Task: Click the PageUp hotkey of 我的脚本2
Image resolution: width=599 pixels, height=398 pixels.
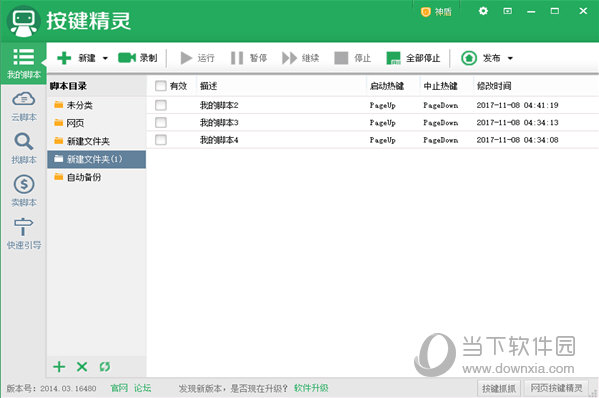Action: click(382, 105)
